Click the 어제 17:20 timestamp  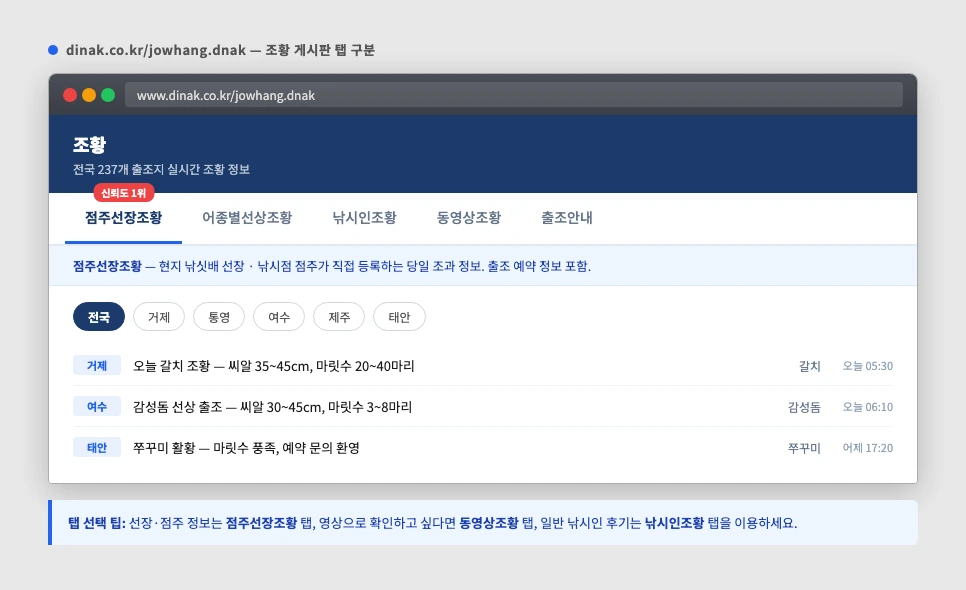tap(867, 448)
